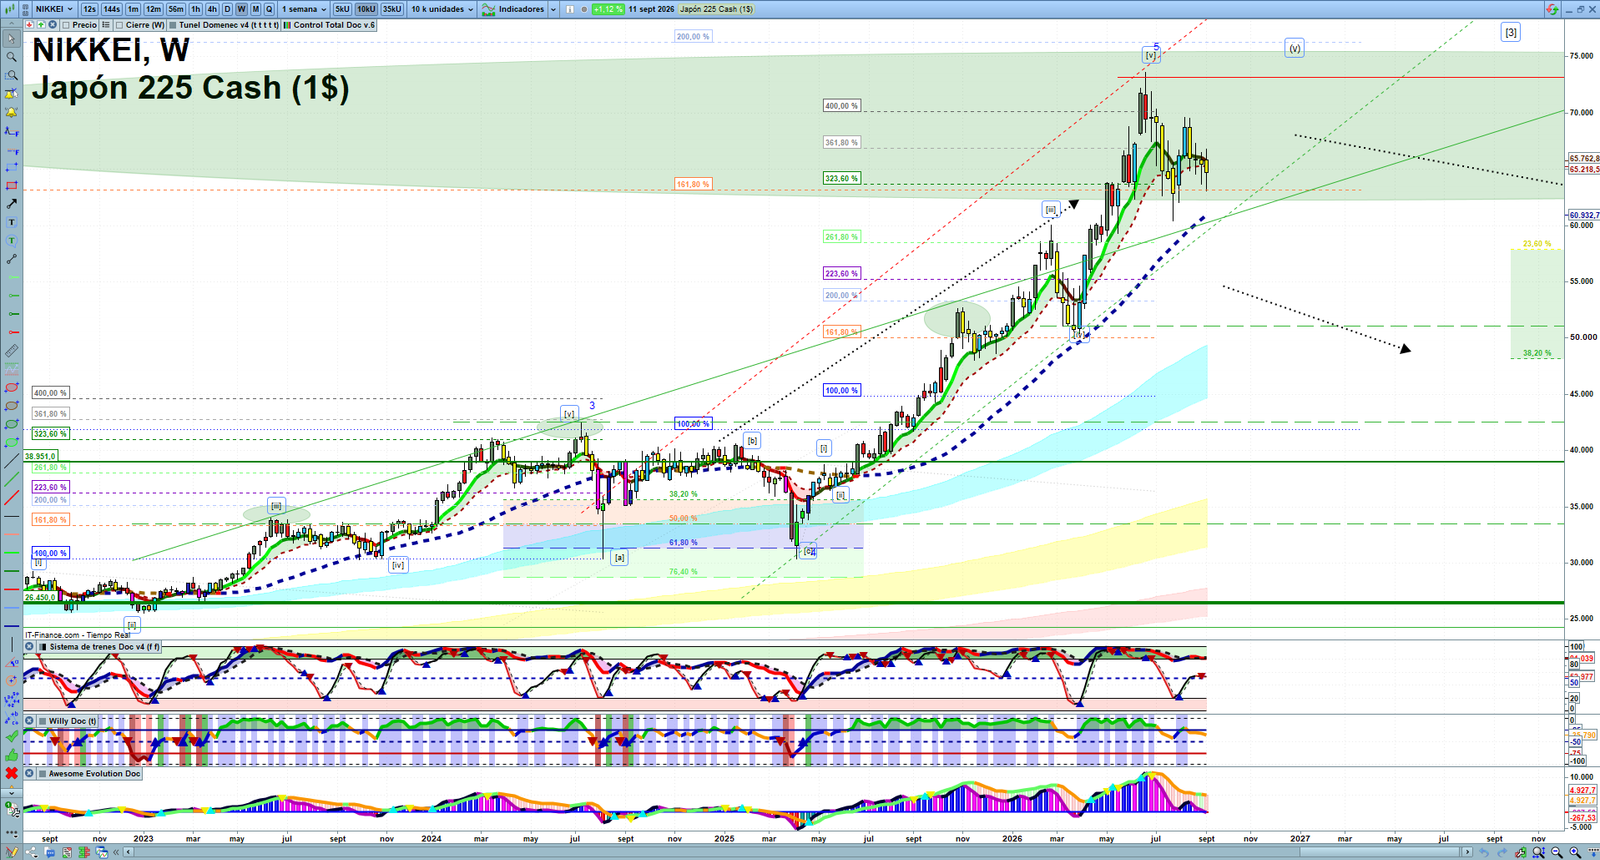Image resolution: width=1600 pixels, height=860 pixels.
Task: Click the 38.951,0 price level label
Action: [x=40, y=456]
